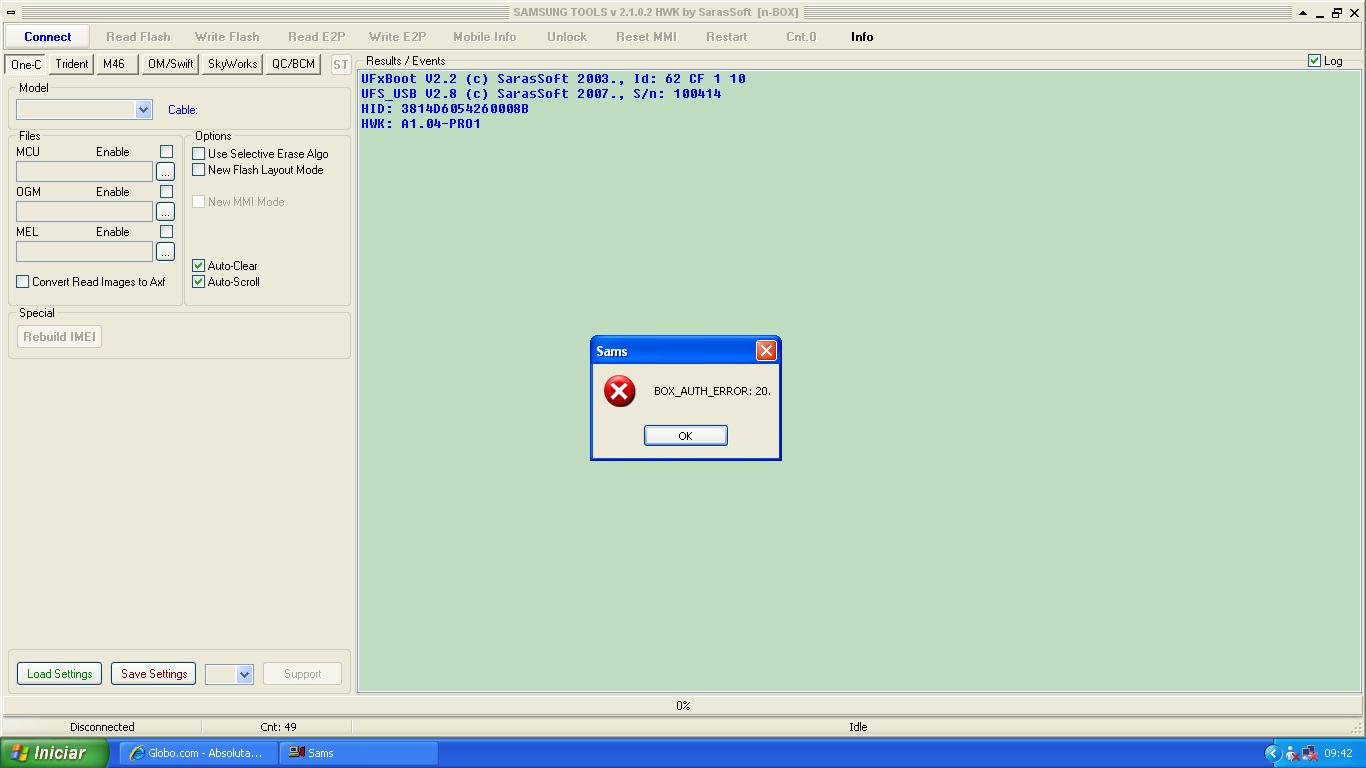Click the 'HID: 3814D6054260008B' log line
Viewport: 1366px width, 768px height.
pos(445,109)
